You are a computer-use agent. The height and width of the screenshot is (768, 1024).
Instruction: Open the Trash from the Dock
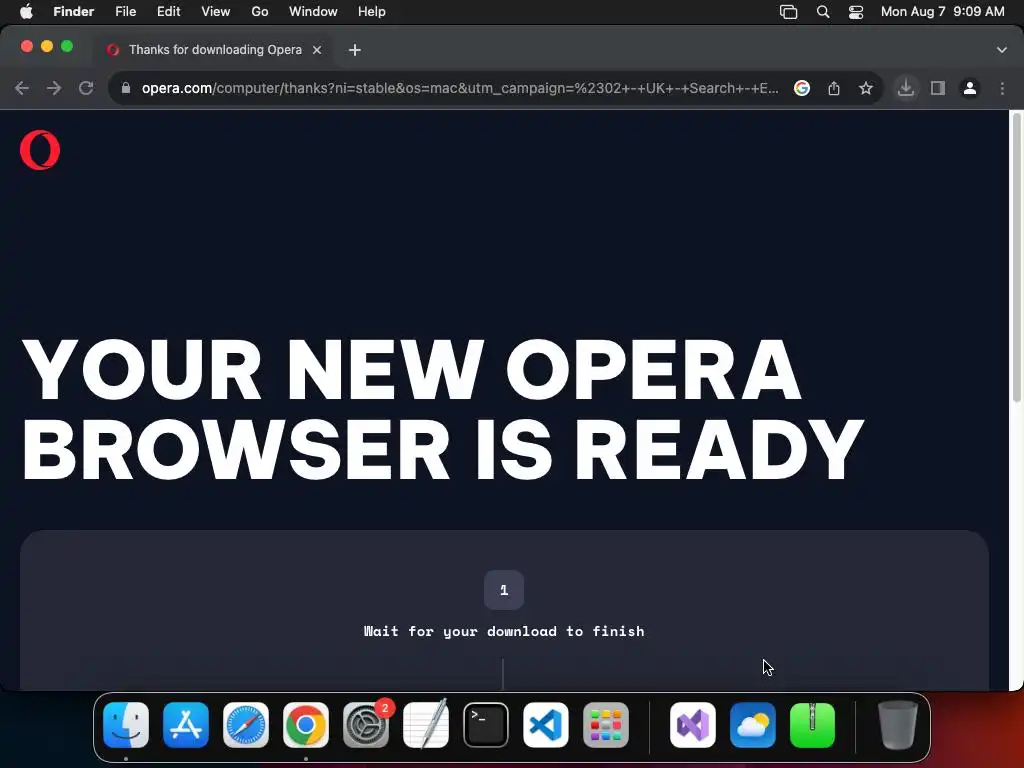point(898,725)
